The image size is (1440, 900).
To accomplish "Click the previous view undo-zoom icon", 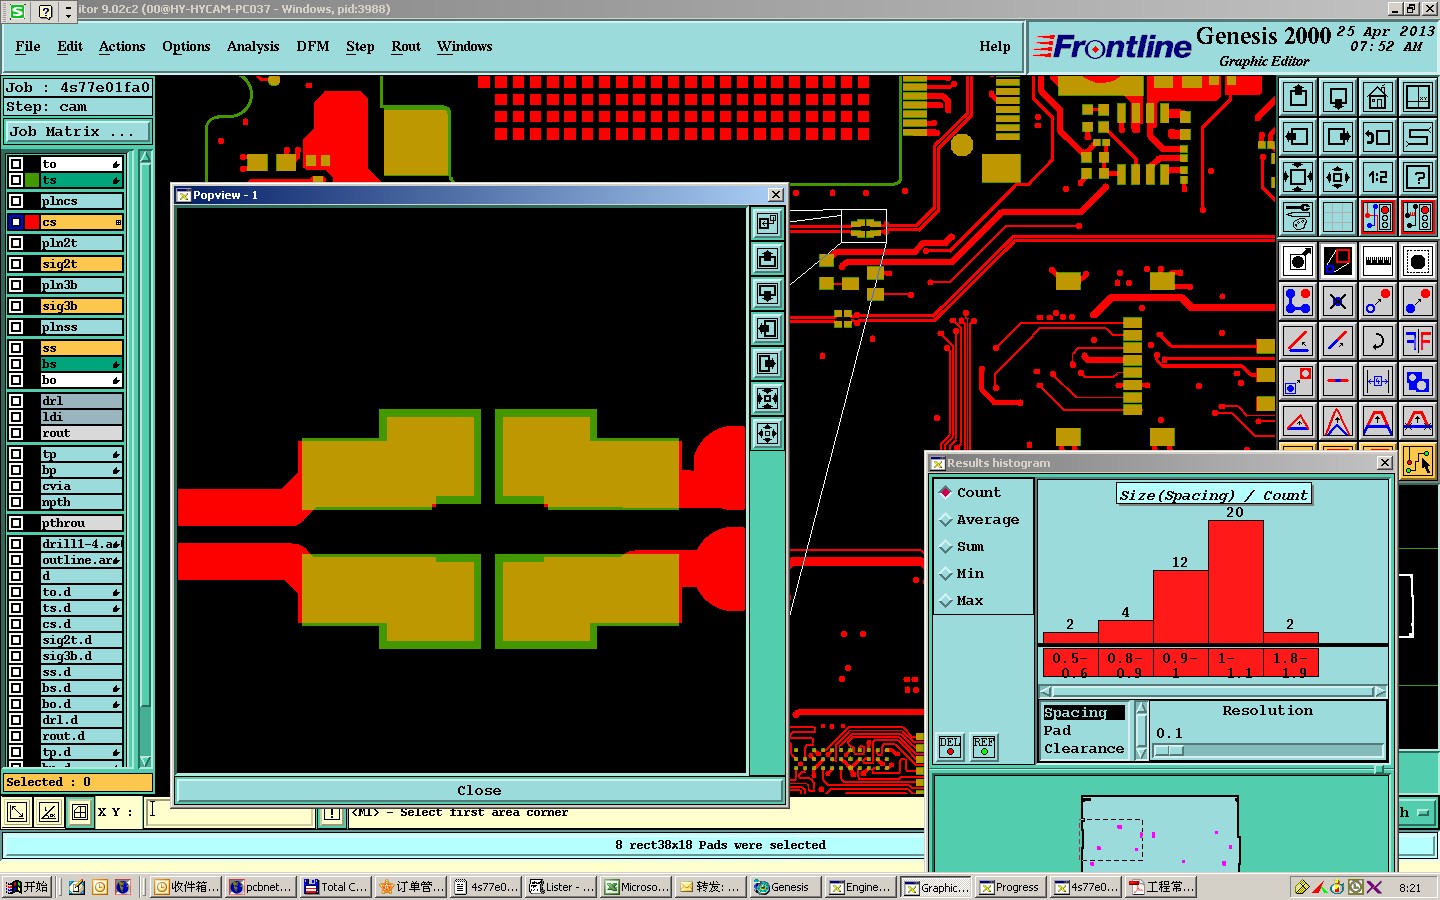I will point(1378,137).
